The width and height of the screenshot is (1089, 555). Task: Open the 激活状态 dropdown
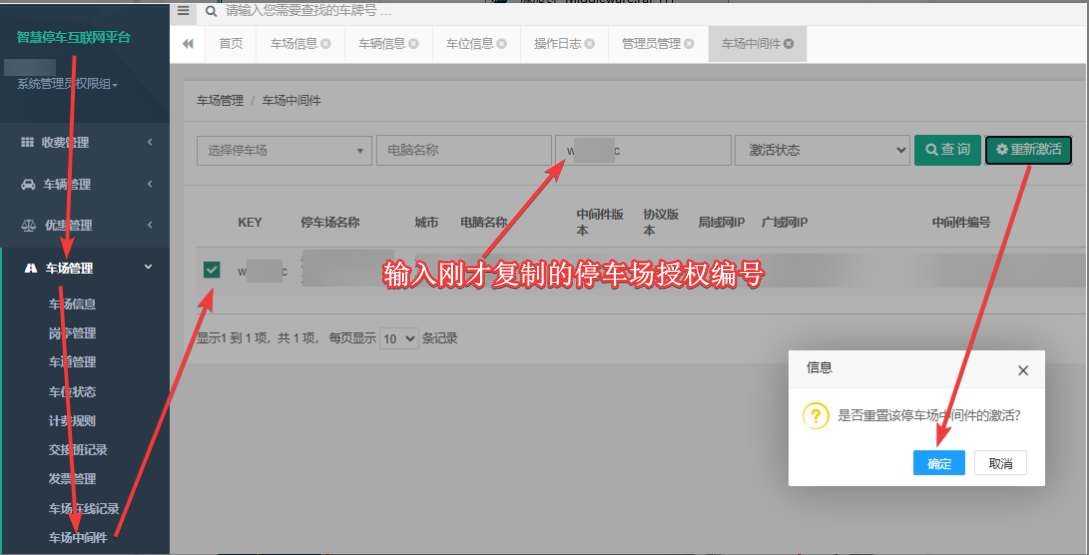tap(822, 150)
